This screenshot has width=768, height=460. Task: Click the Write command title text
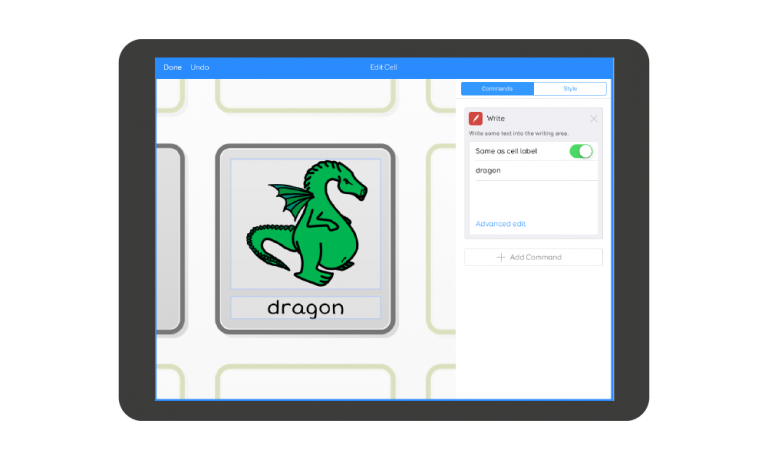(x=496, y=118)
